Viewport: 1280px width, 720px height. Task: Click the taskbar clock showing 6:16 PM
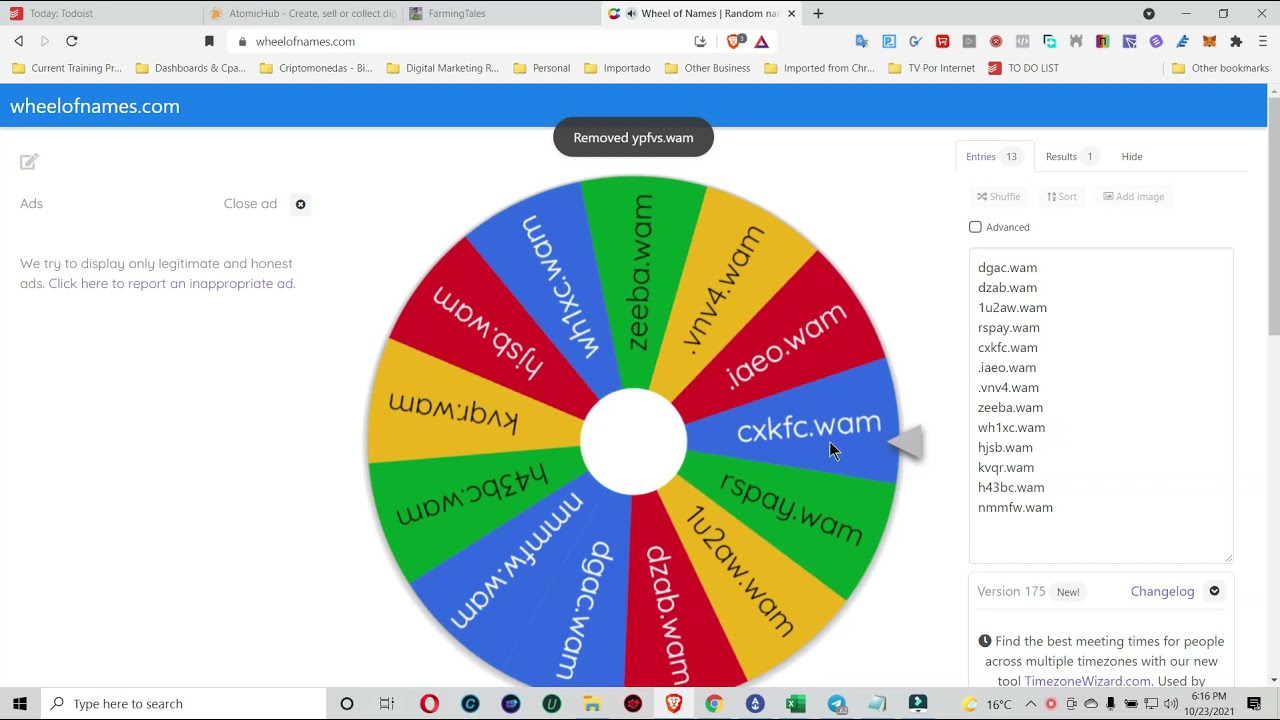1208,704
